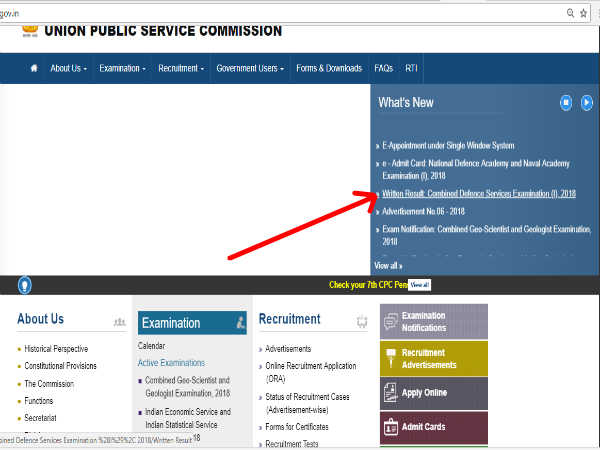Open Exam Notification Combined Geo-Scientist link
Image resolution: width=600 pixels, height=450 pixels.
tap(486, 235)
